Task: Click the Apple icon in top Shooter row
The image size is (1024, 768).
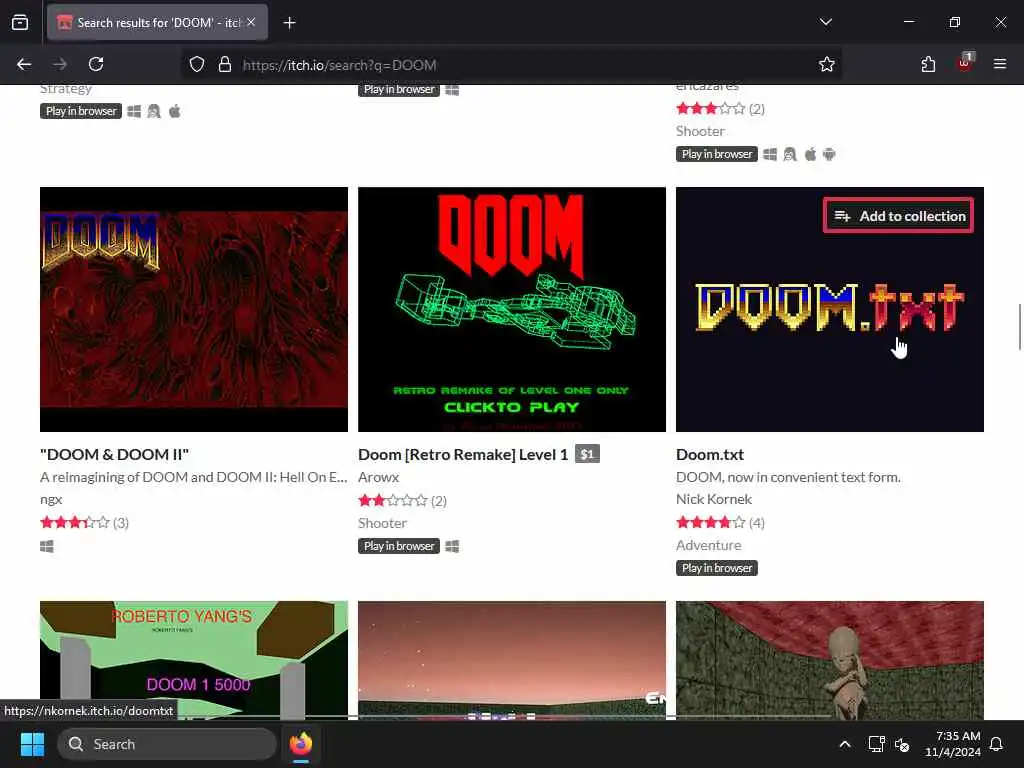Action: click(810, 154)
